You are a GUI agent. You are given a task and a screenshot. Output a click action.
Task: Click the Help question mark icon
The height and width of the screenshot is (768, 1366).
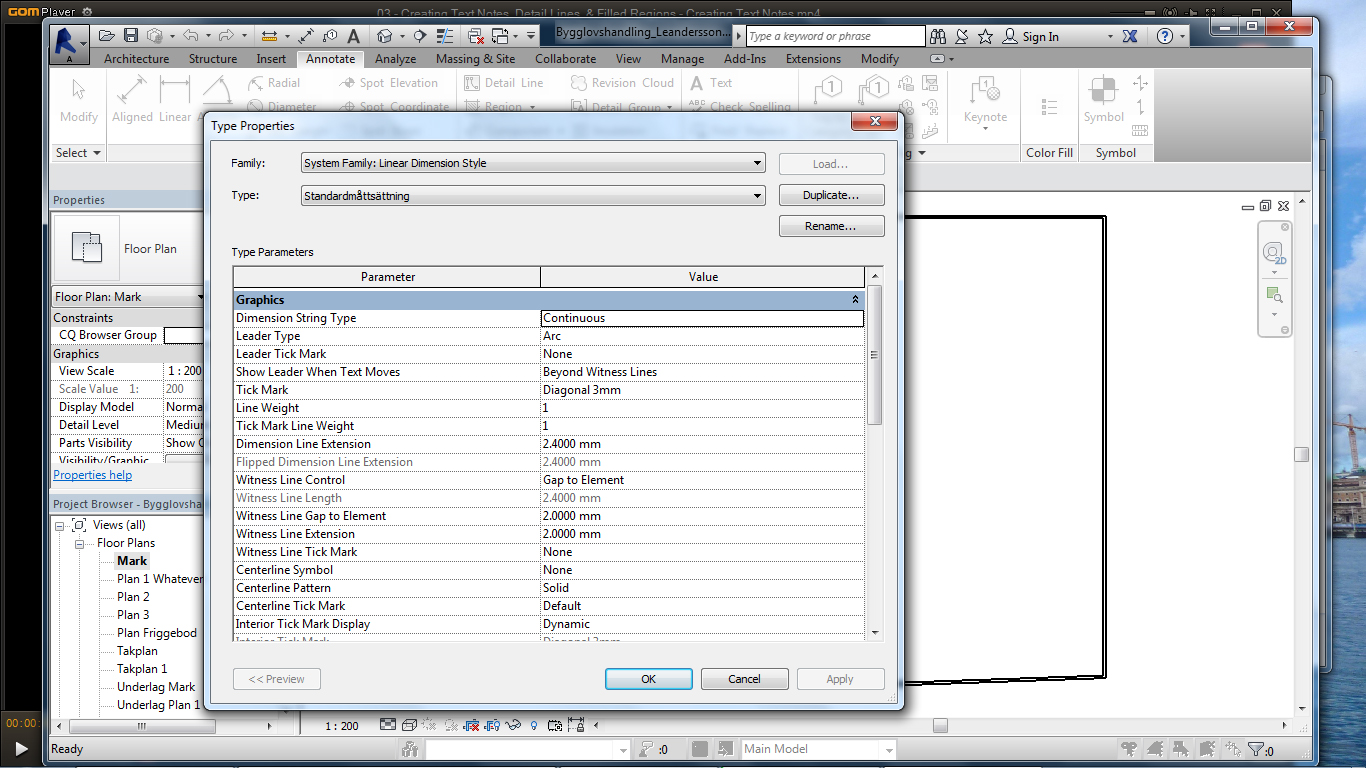click(x=1164, y=36)
